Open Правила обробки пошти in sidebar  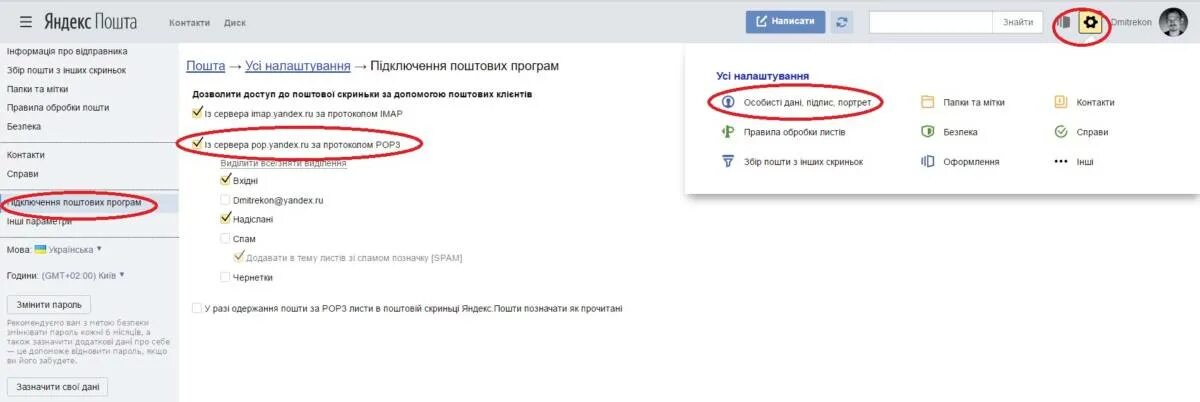click(x=58, y=107)
